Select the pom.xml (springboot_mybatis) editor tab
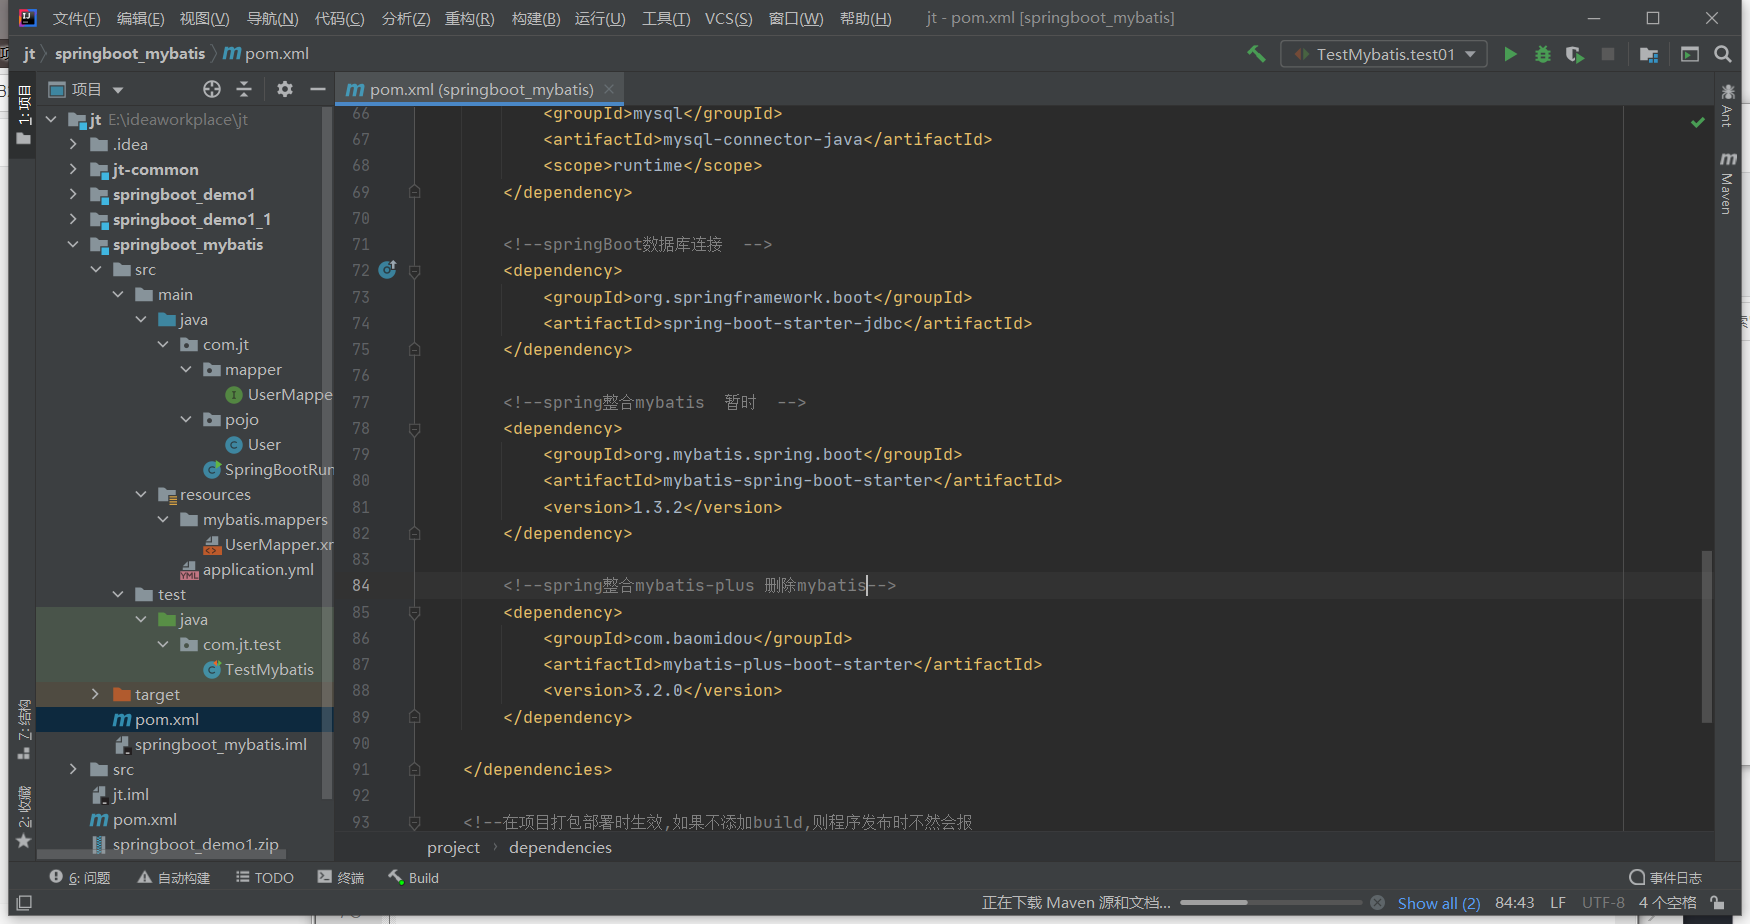The image size is (1750, 924). click(x=481, y=89)
